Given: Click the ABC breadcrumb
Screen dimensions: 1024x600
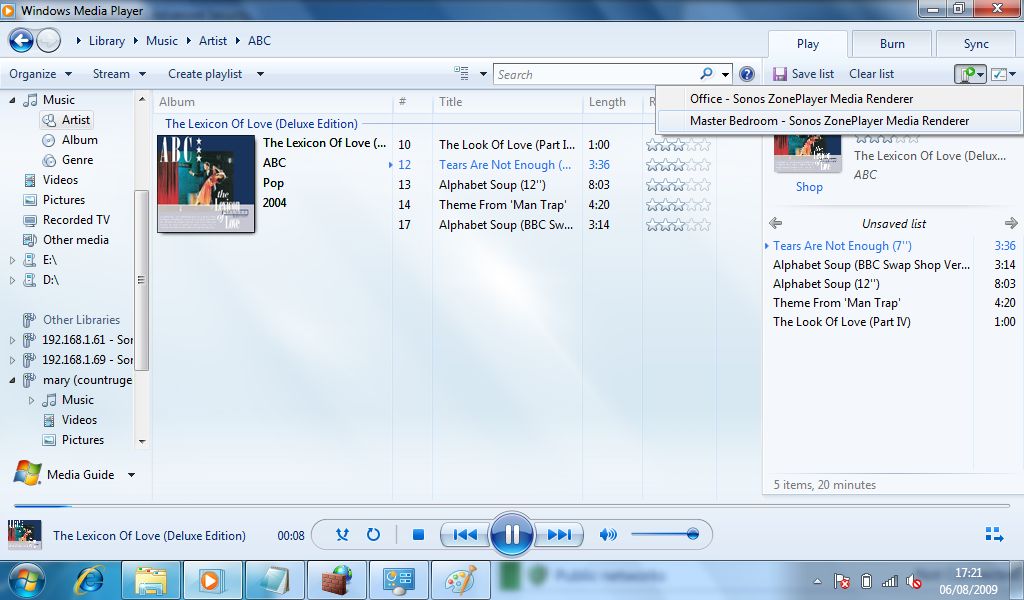Looking at the screenshot, I should (x=259, y=40).
